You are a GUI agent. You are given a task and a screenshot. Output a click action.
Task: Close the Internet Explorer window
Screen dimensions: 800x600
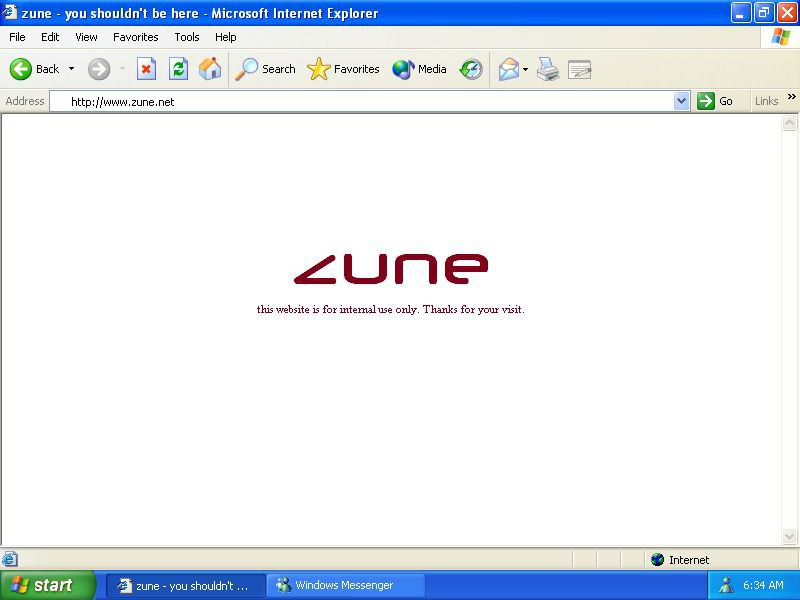787,13
